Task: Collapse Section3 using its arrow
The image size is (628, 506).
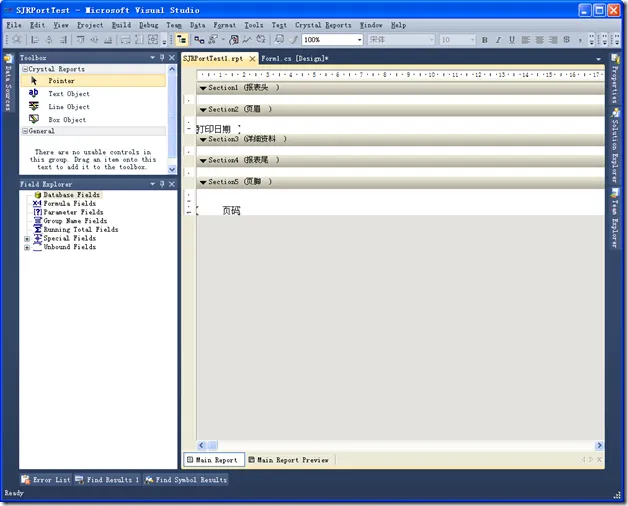Action: [203, 139]
